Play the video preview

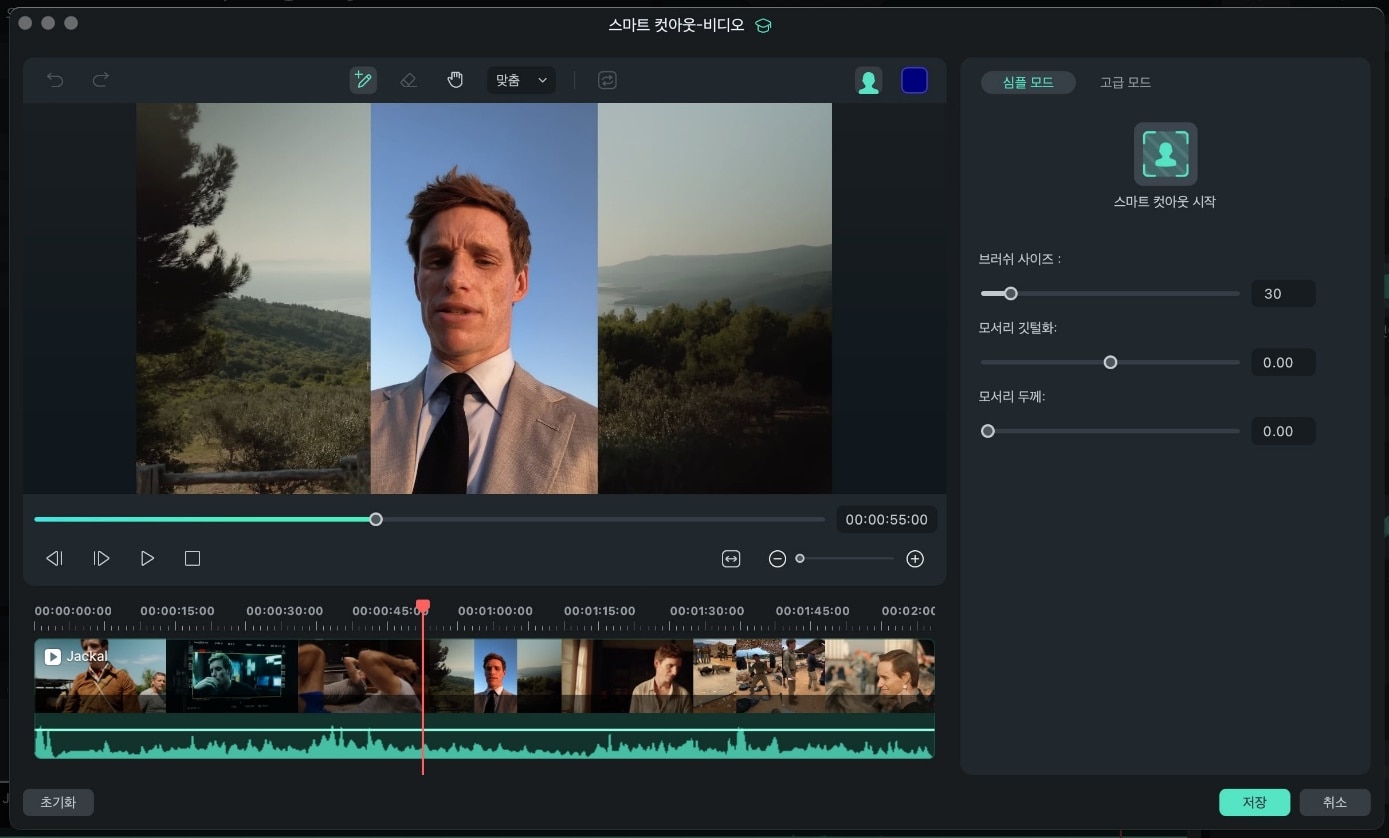pos(147,558)
